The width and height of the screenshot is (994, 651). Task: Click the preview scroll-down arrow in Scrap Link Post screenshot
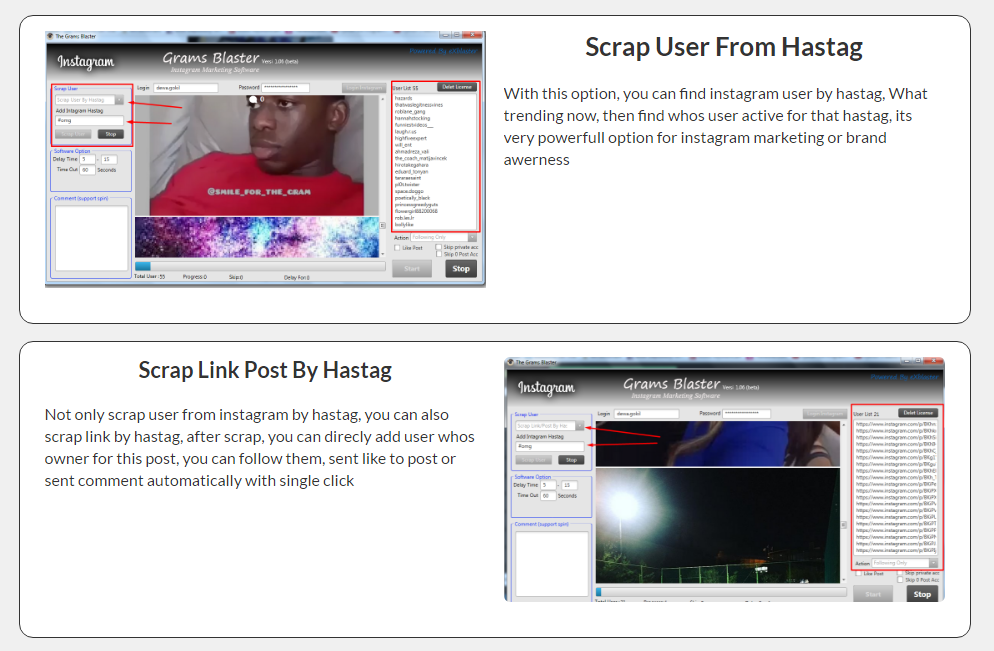tap(843, 579)
